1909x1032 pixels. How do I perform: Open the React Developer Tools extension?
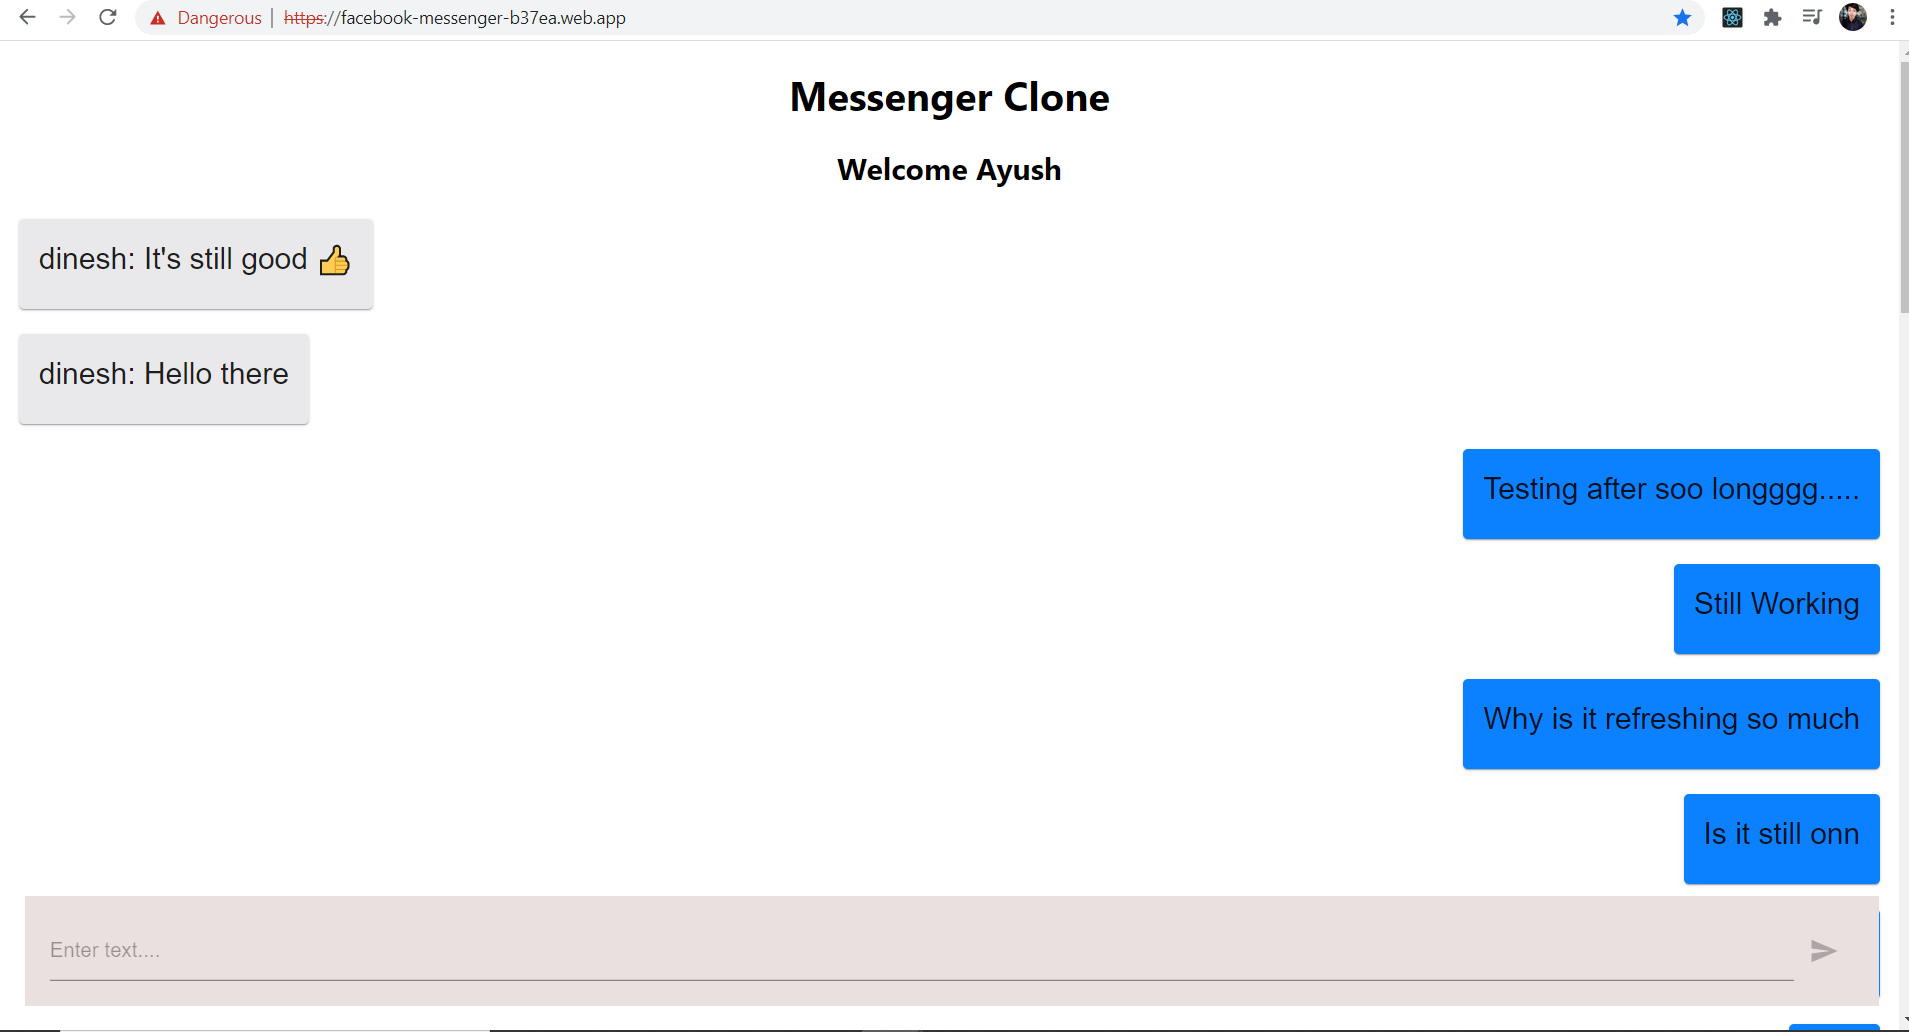click(1732, 17)
